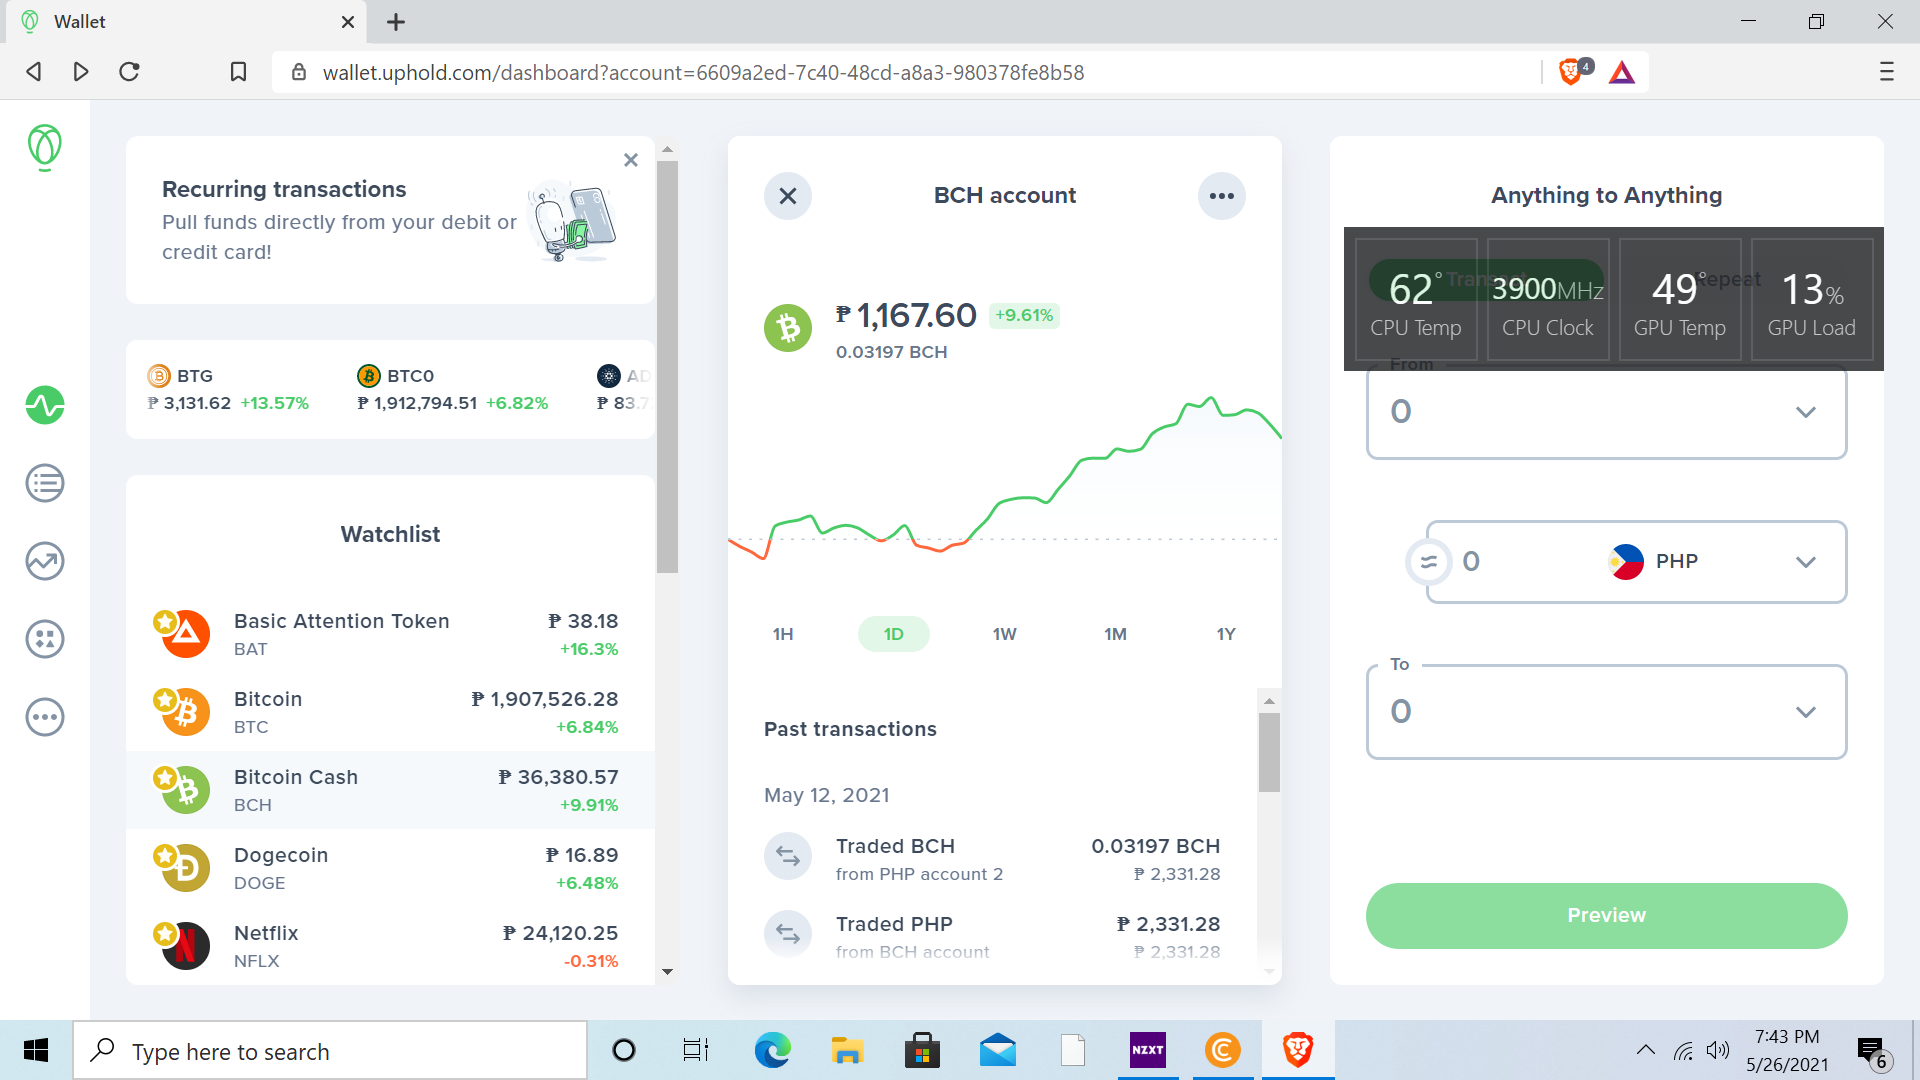Select the 1H chart timeframe
The image size is (1920, 1080).
coord(783,634)
